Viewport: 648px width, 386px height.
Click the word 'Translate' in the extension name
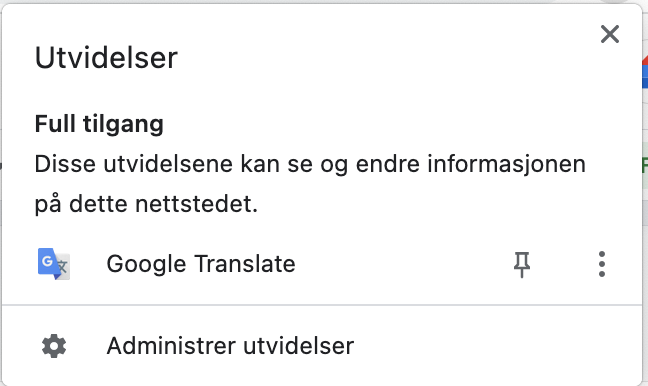245,264
